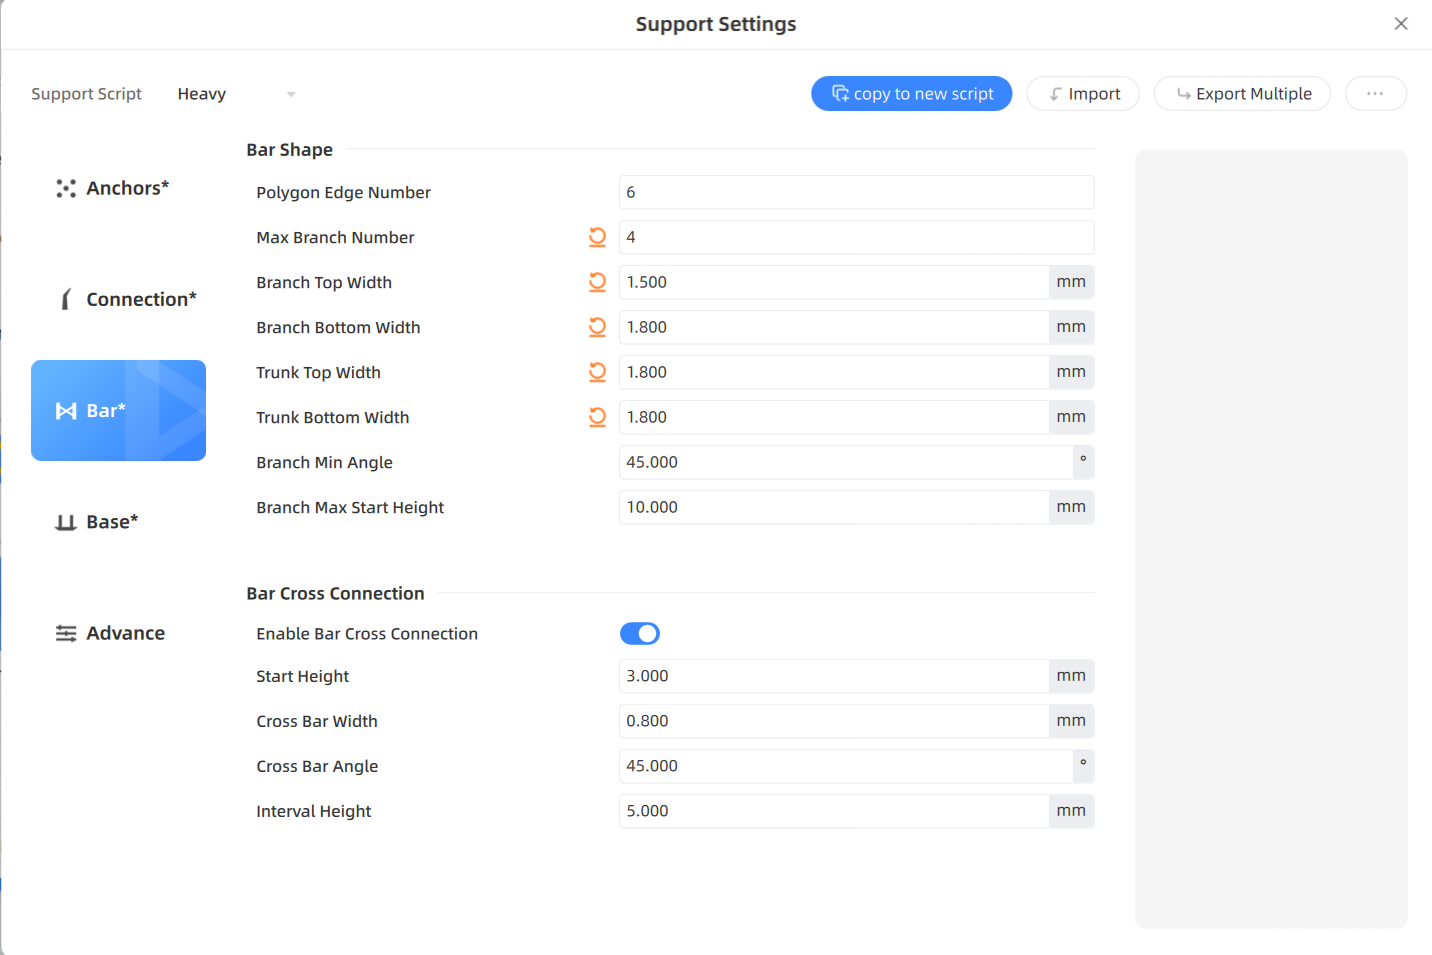The image size is (1432, 955).
Task: Reset Branch Bottom Width to default
Action: click(597, 327)
